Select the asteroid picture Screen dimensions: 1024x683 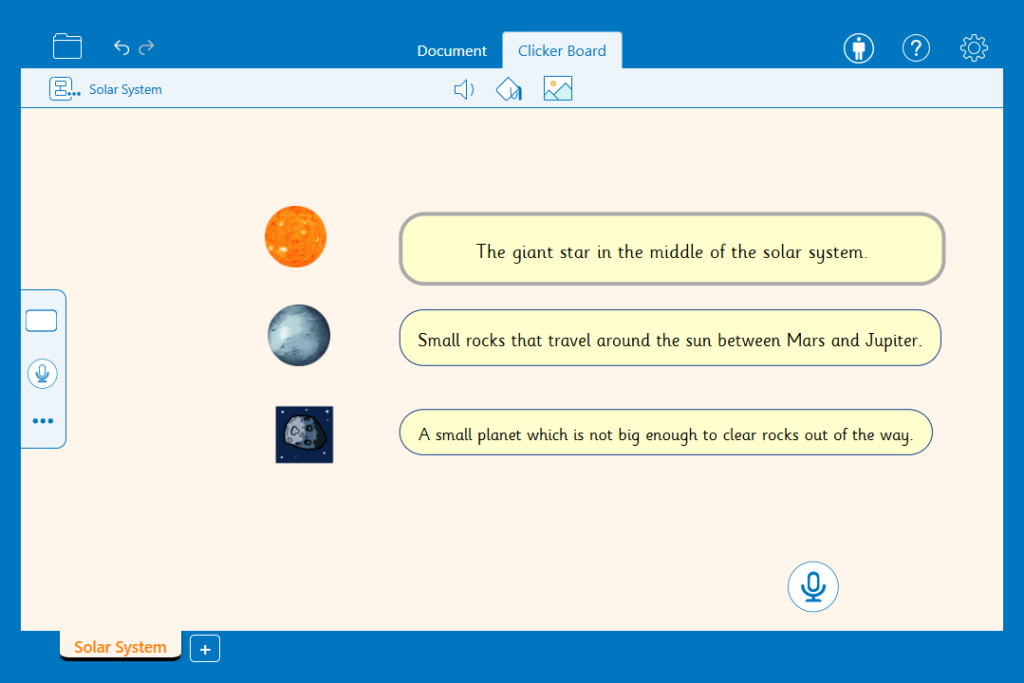[x=304, y=435]
